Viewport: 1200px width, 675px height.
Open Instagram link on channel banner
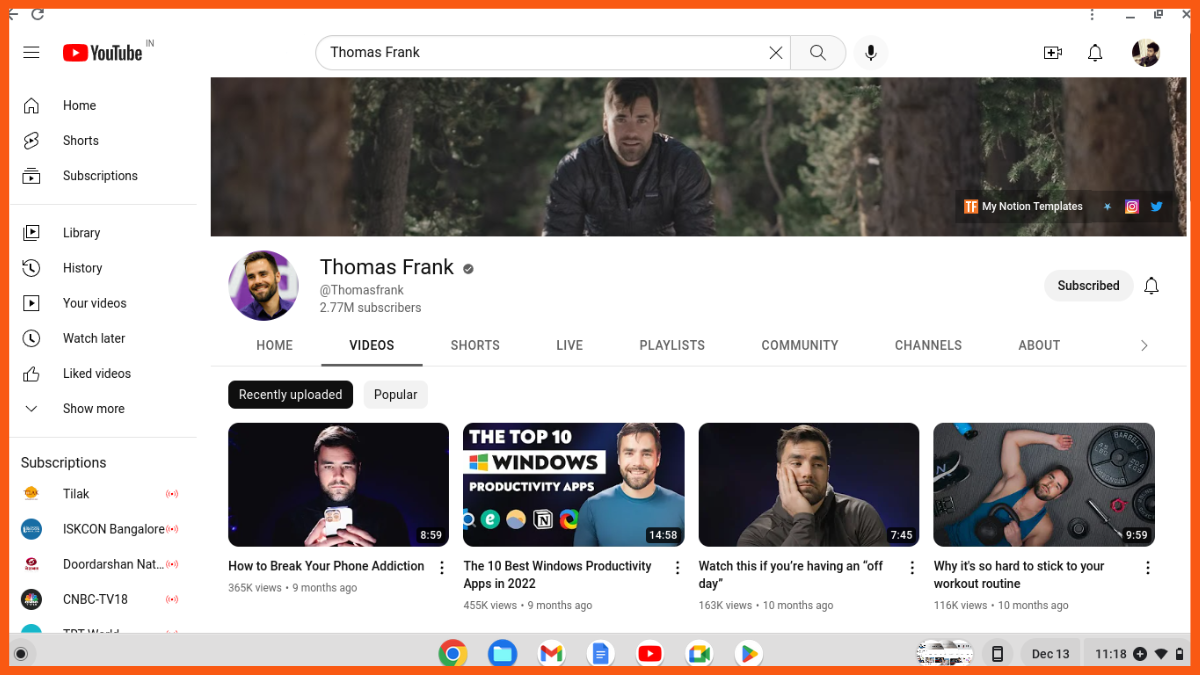click(x=1132, y=207)
